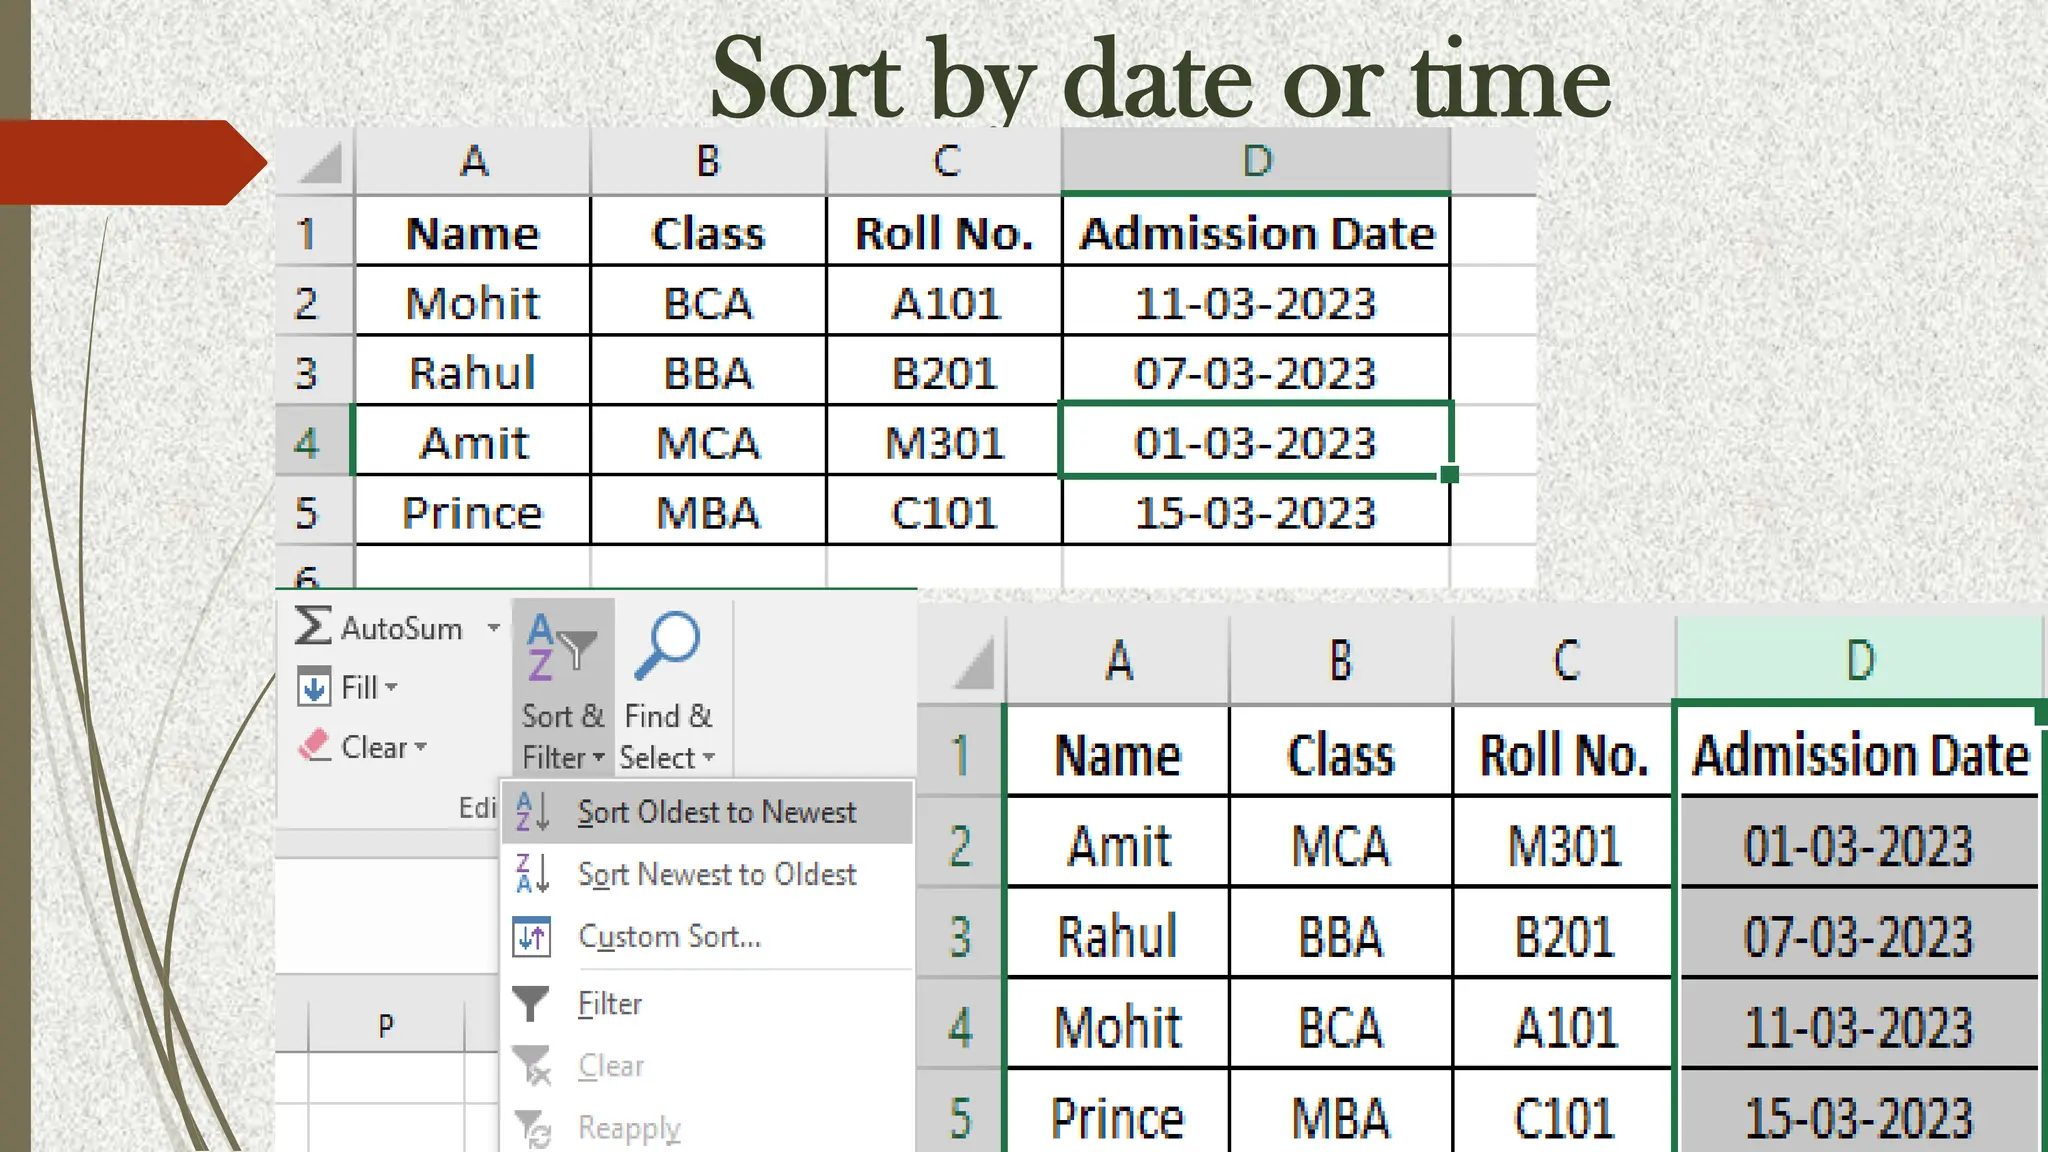Click the AutoSum sigma icon
The image size is (2048, 1152).
click(x=312, y=627)
